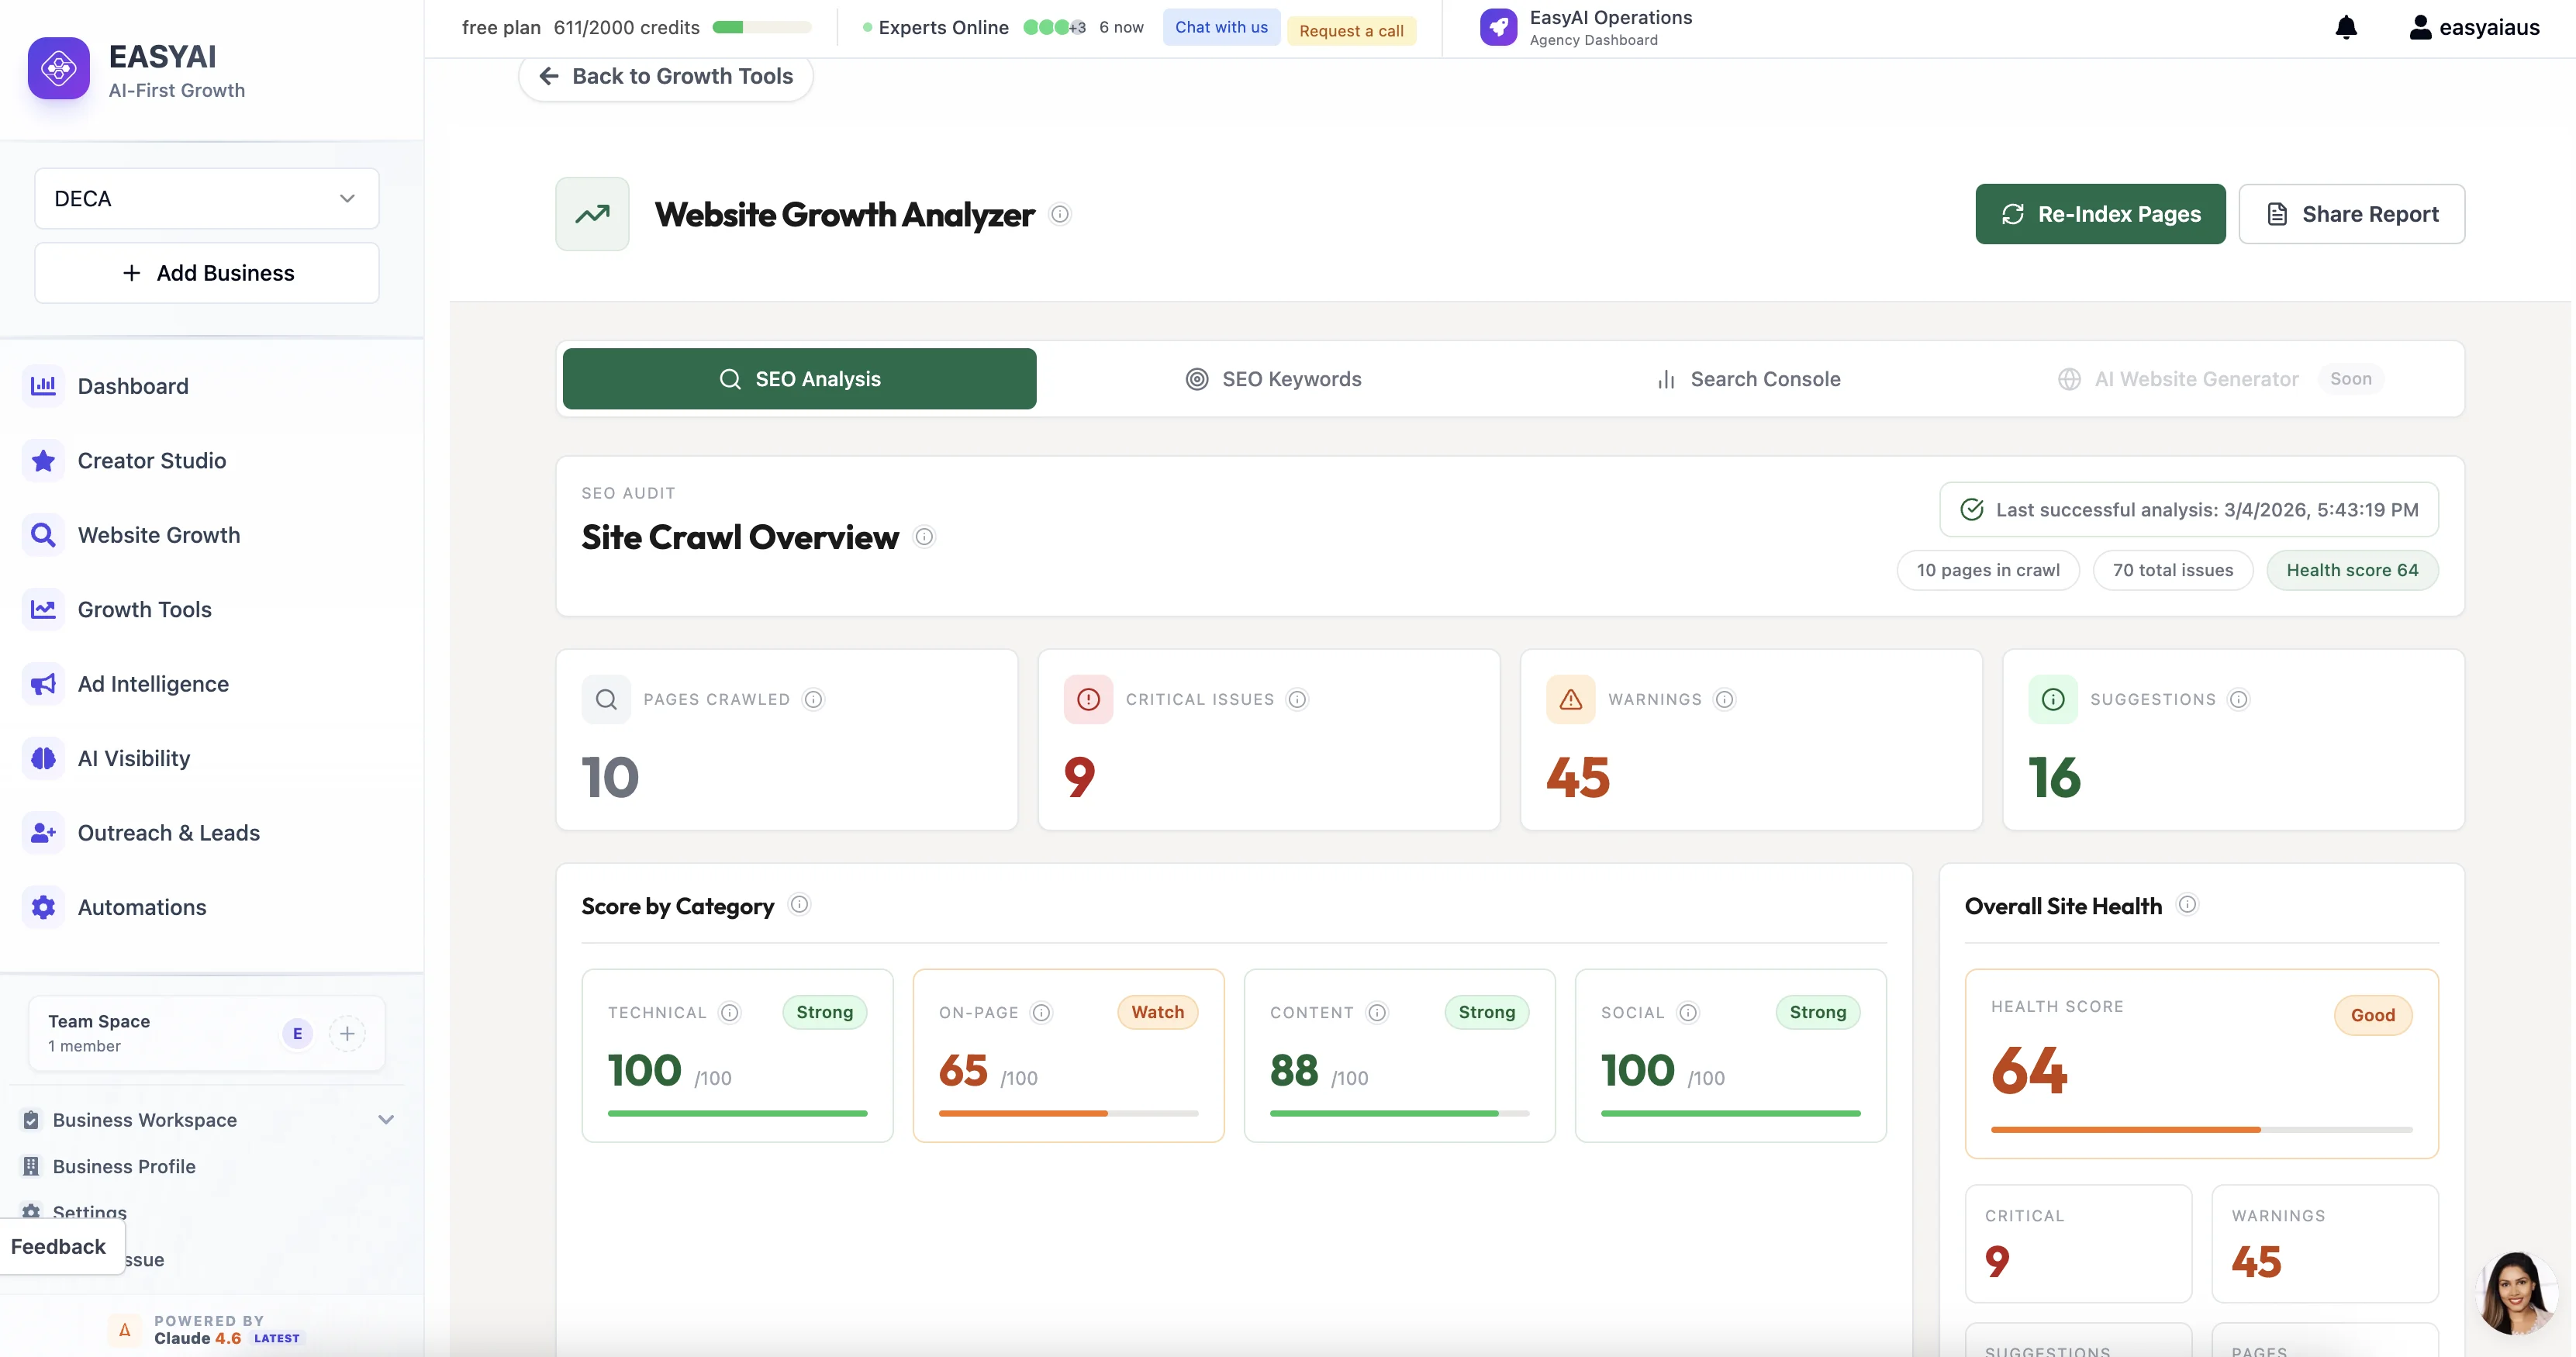Open Share Report
This screenshot has height=1357, width=2576.
tap(2352, 213)
